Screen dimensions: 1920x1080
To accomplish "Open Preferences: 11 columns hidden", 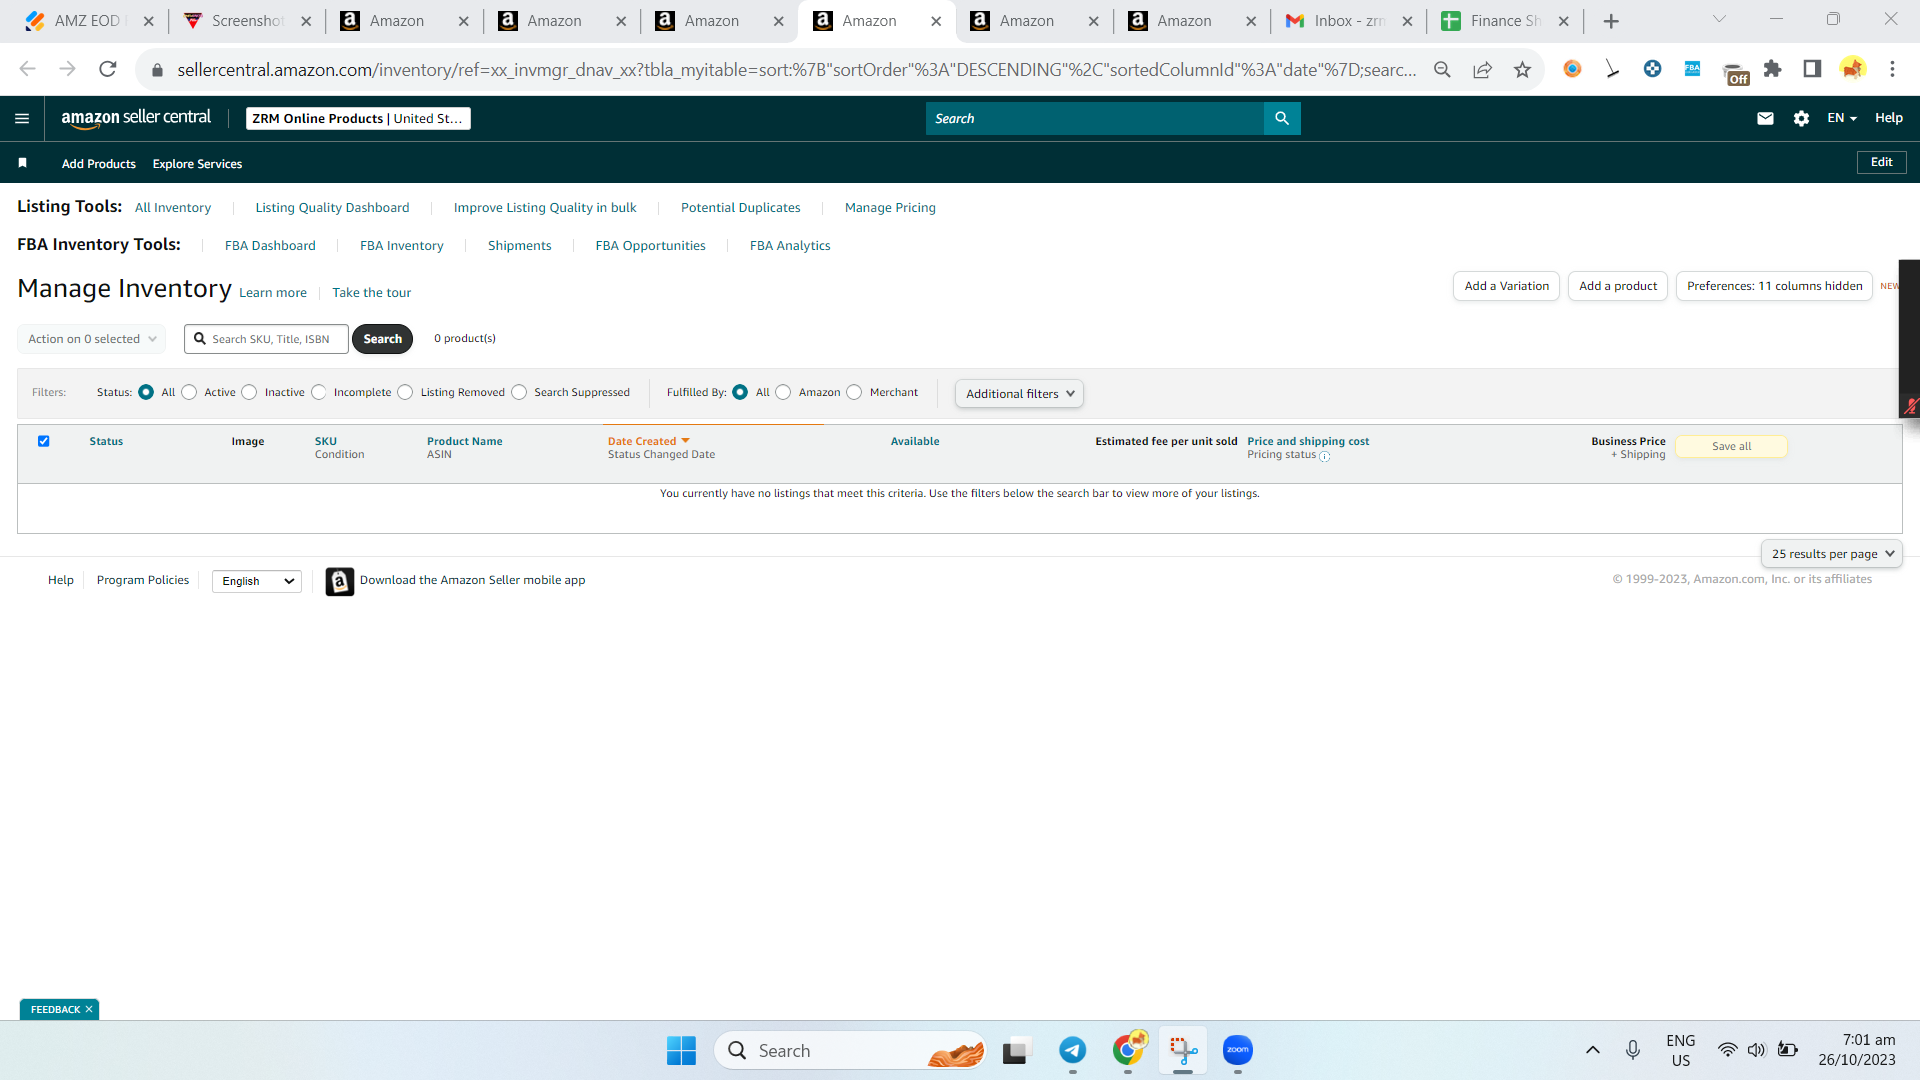I will click(1774, 286).
